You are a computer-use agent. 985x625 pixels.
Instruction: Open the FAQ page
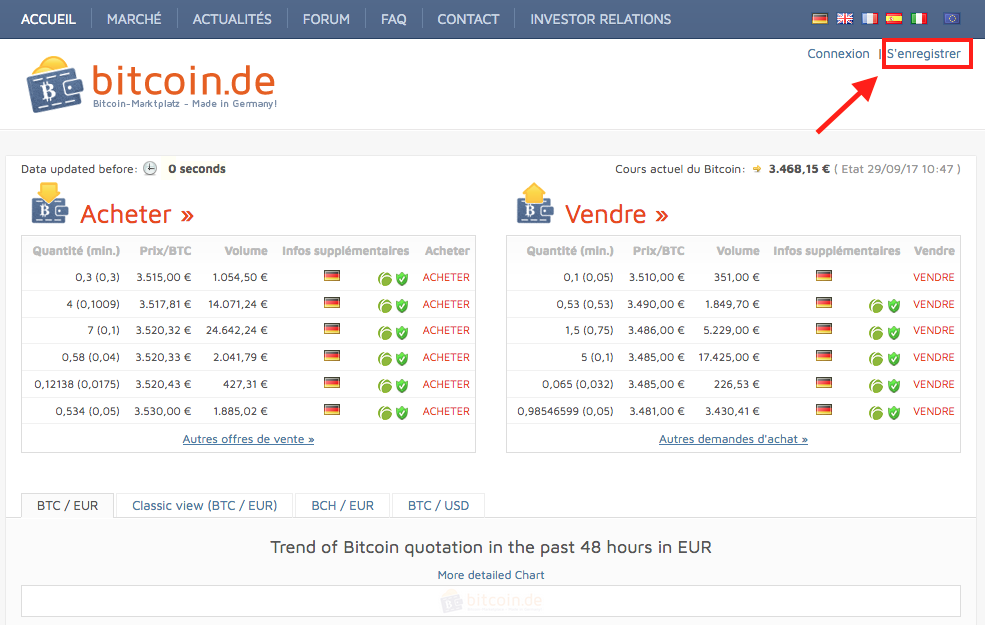point(393,19)
